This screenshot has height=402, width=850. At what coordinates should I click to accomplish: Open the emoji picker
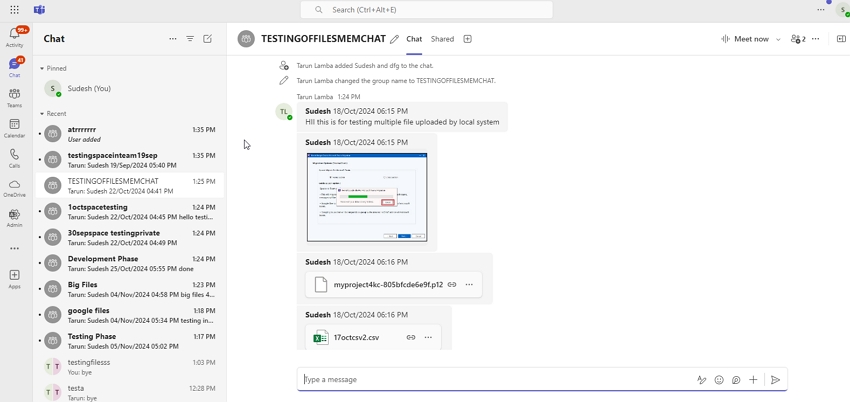pyautogui.click(x=719, y=380)
